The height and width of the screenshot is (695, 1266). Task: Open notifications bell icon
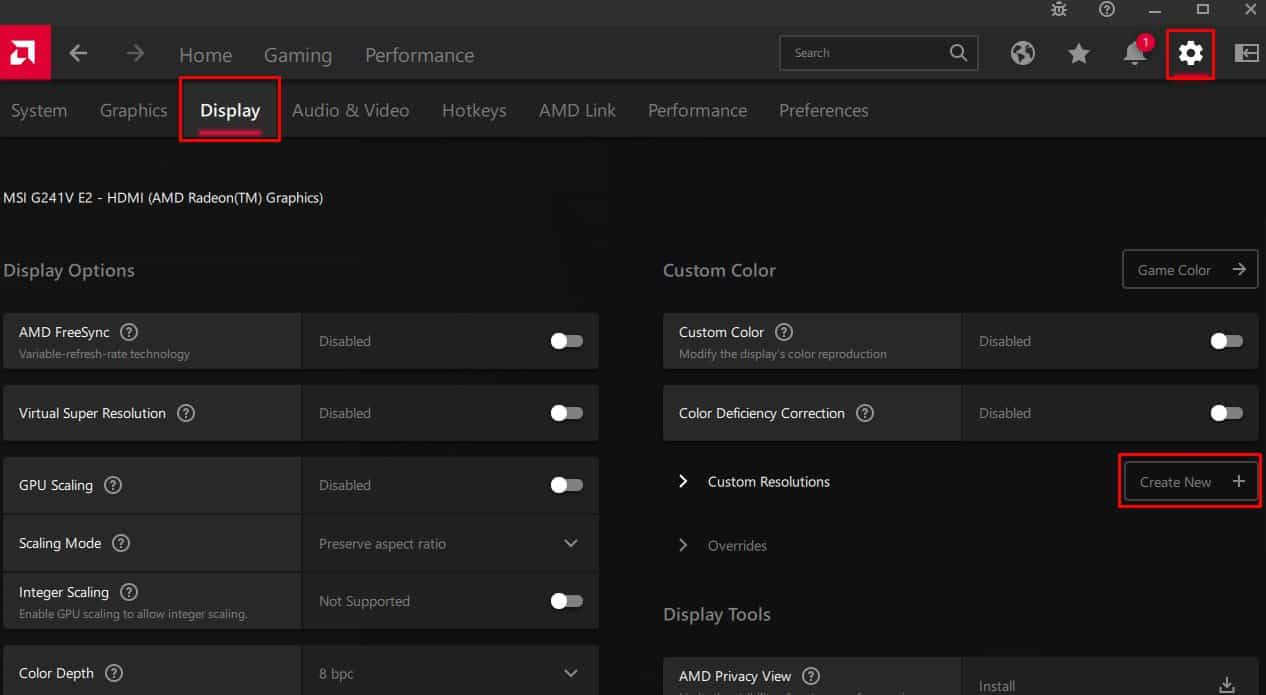point(1135,54)
